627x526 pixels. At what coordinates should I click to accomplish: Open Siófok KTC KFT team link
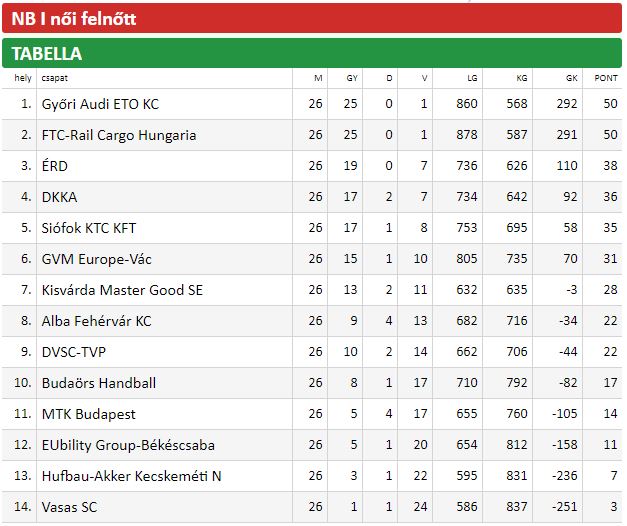click(89, 228)
